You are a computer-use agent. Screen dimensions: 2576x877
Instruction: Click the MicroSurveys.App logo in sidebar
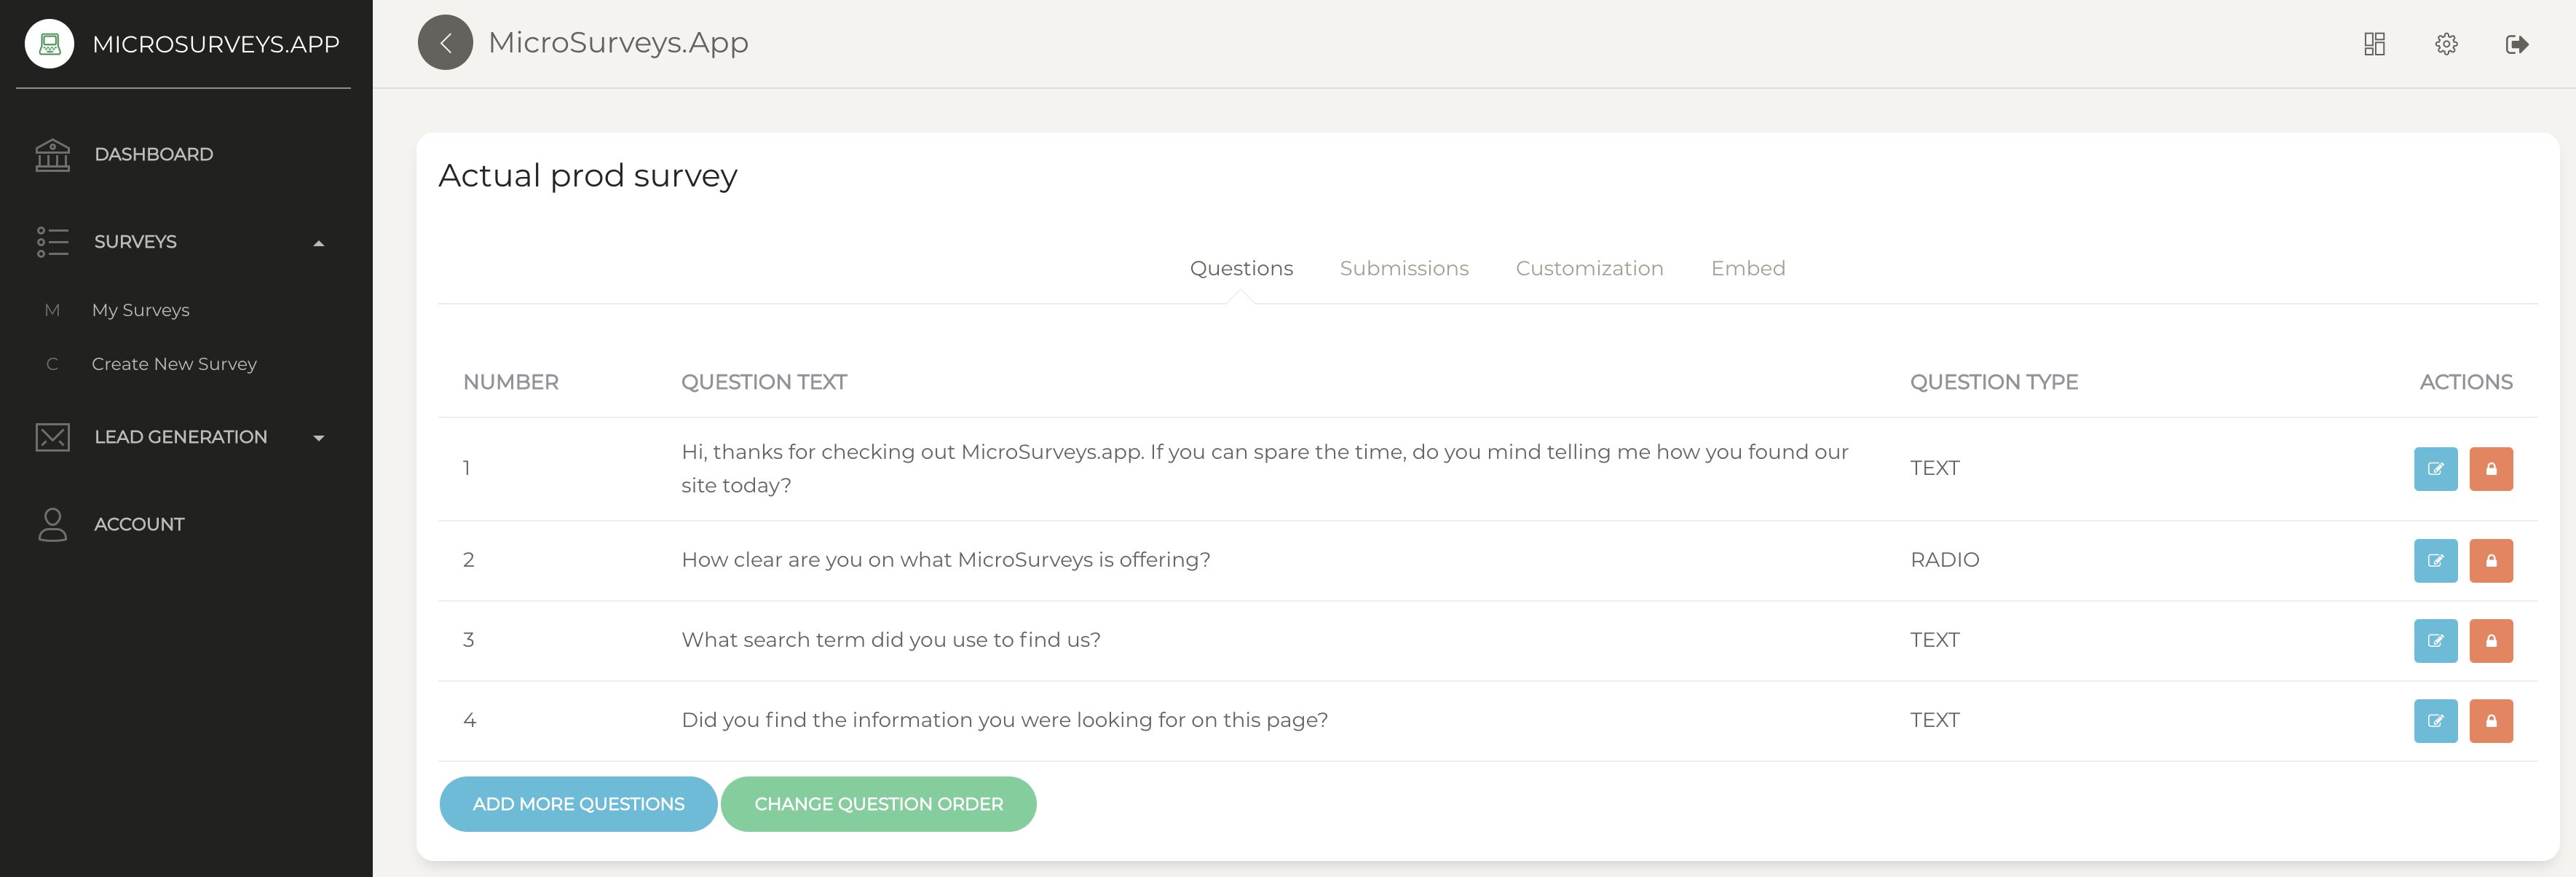point(49,42)
